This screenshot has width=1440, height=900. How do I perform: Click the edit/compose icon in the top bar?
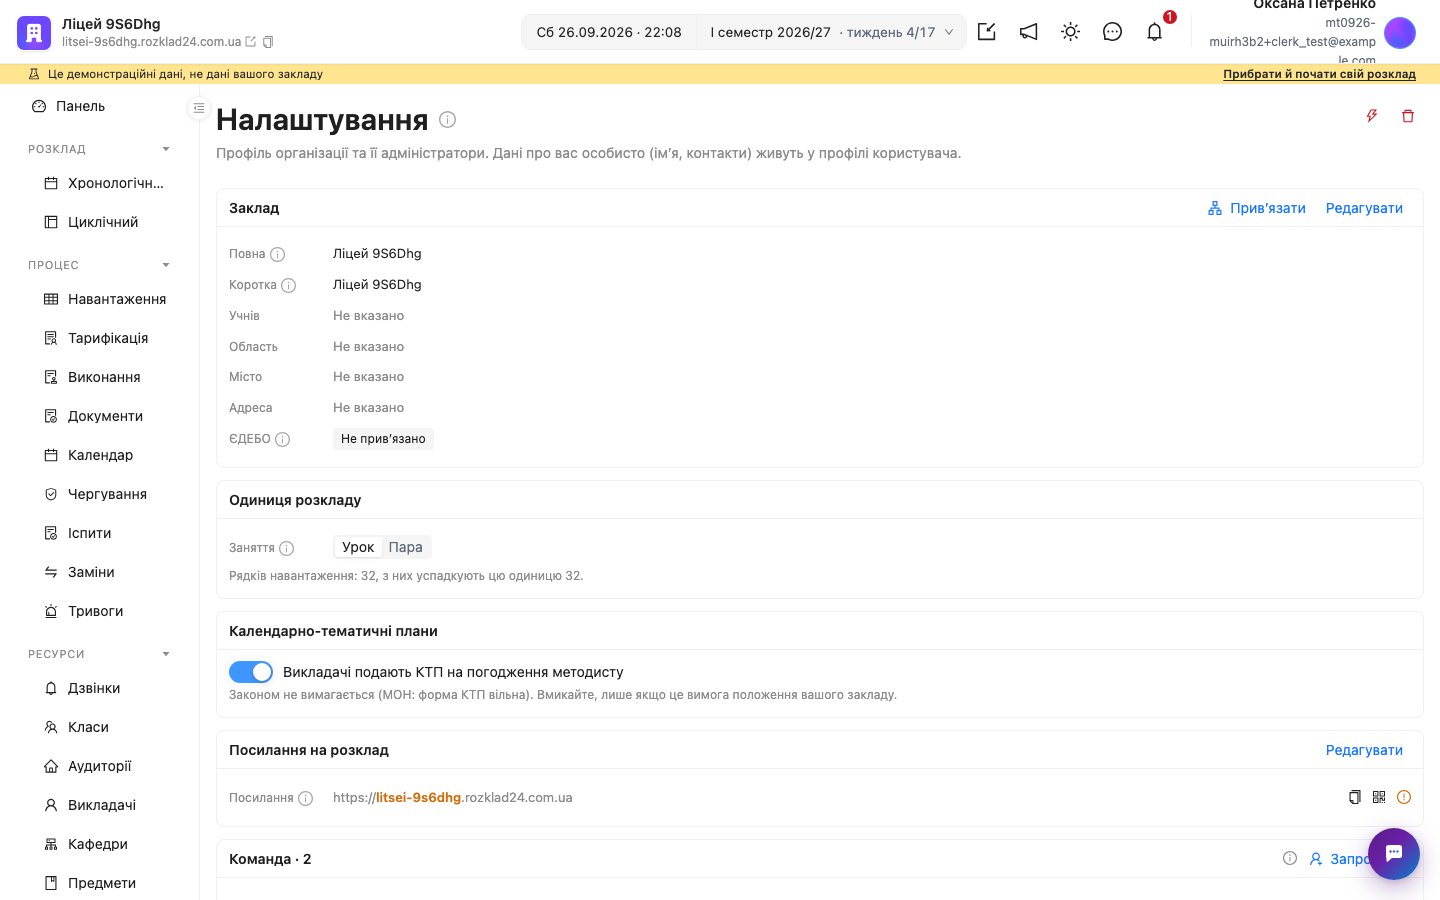[x=986, y=32]
